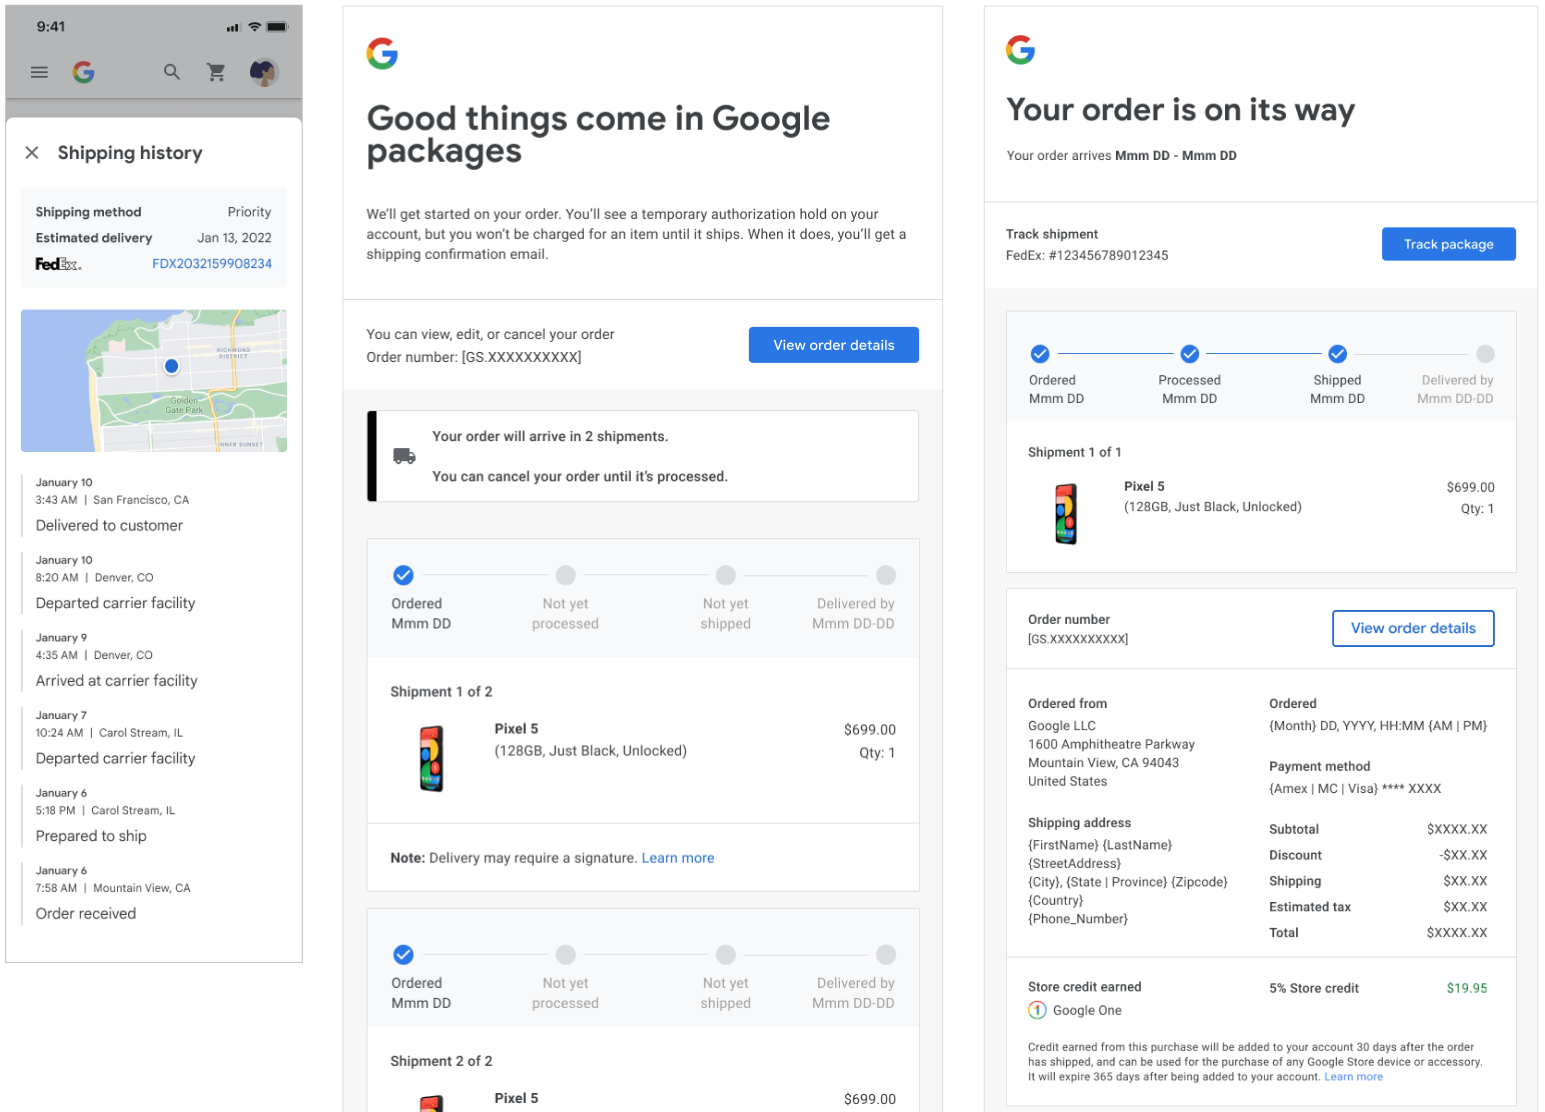This screenshot has height=1112, width=1545.
Task: Click 'Delivered by' step dot in Shipment 1 of 2
Action: [x=886, y=575]
